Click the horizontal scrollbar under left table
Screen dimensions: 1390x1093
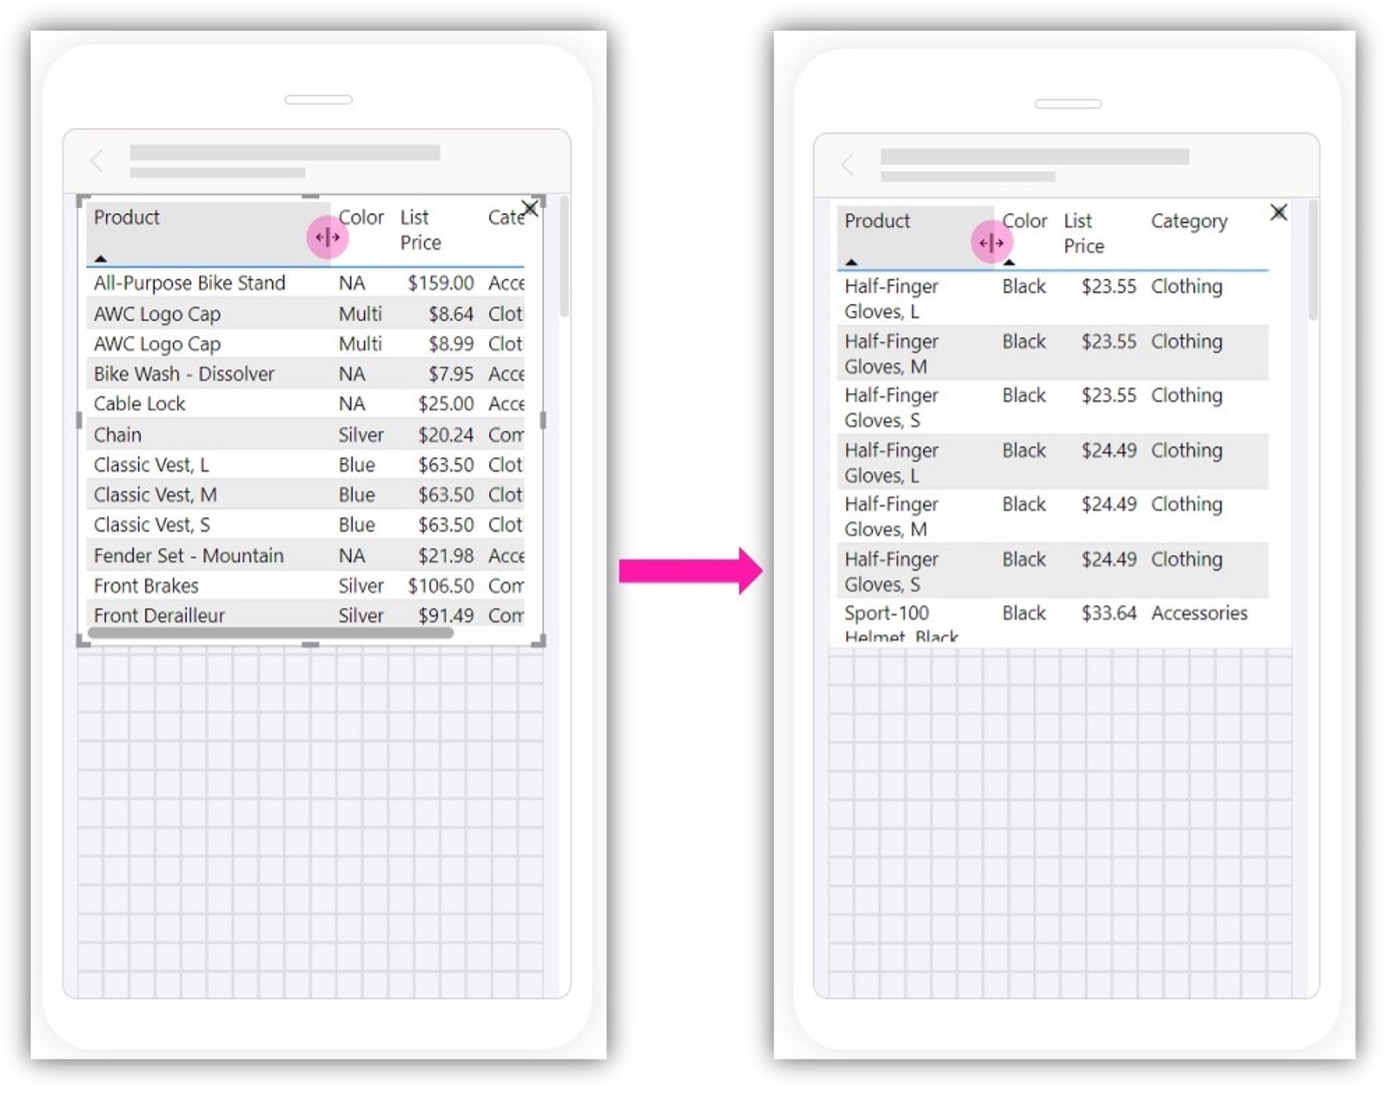[271, 632]
